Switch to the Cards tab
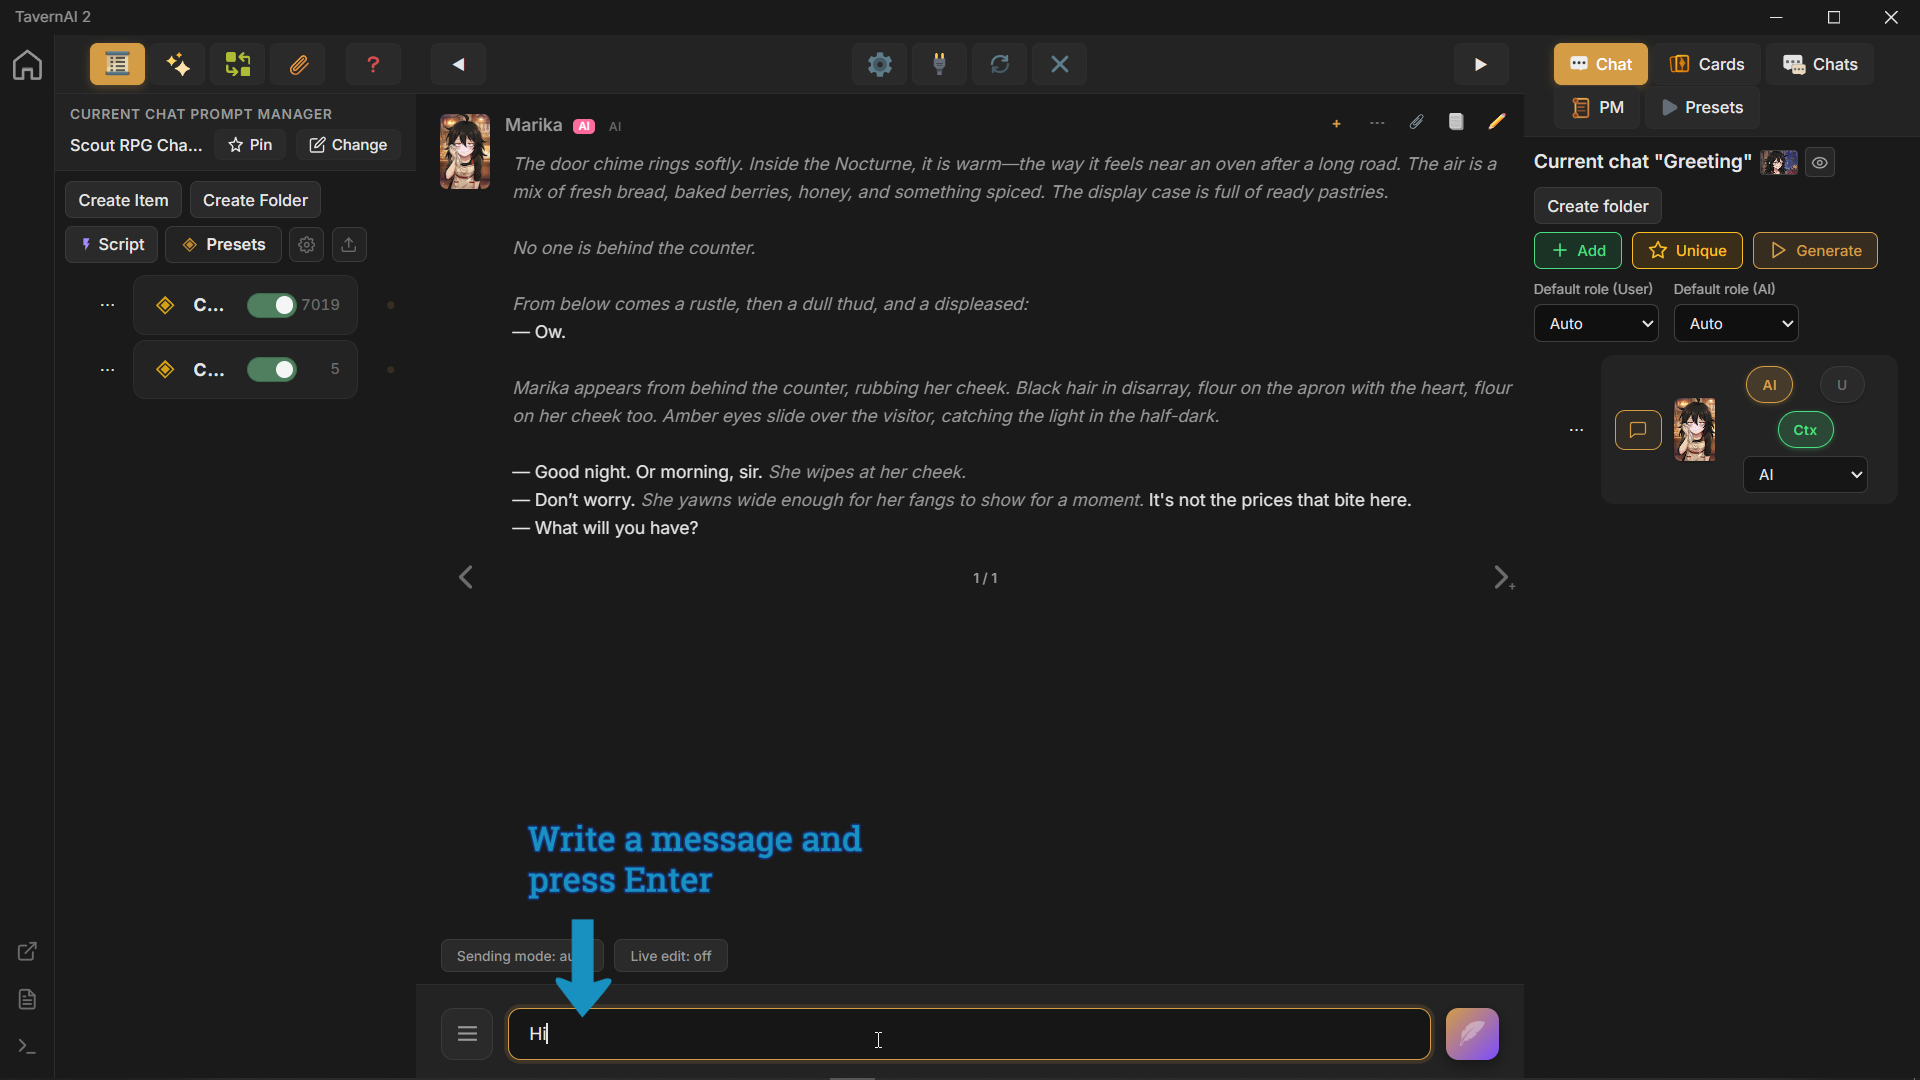The image size is (1920, 1080). [1706, 64]
